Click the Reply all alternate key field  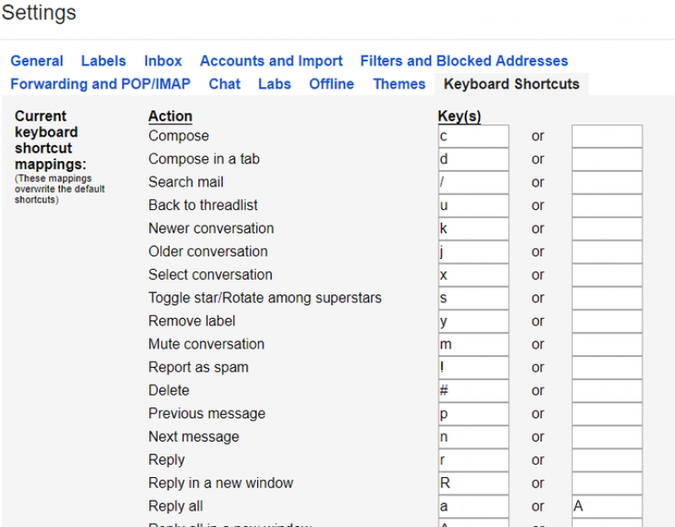click(x=607, y=507)
